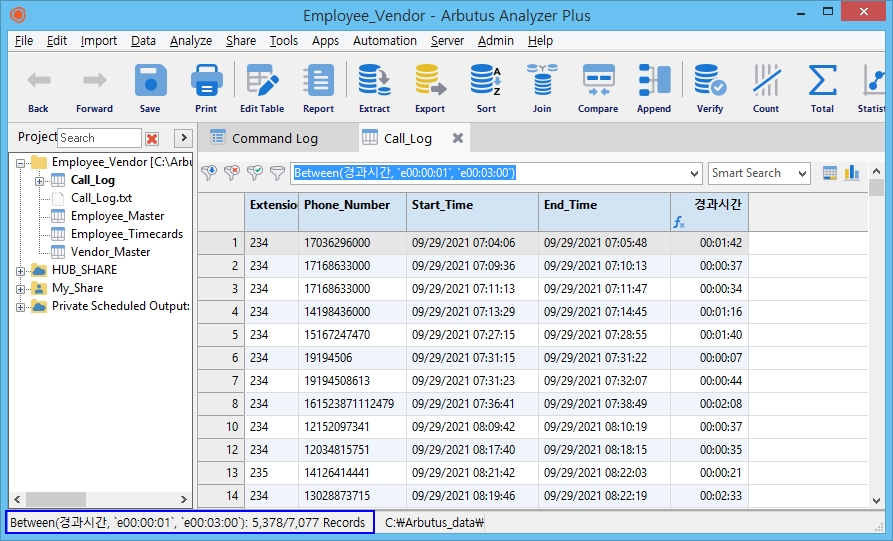Select Employee_Master table

pos(117,216)
